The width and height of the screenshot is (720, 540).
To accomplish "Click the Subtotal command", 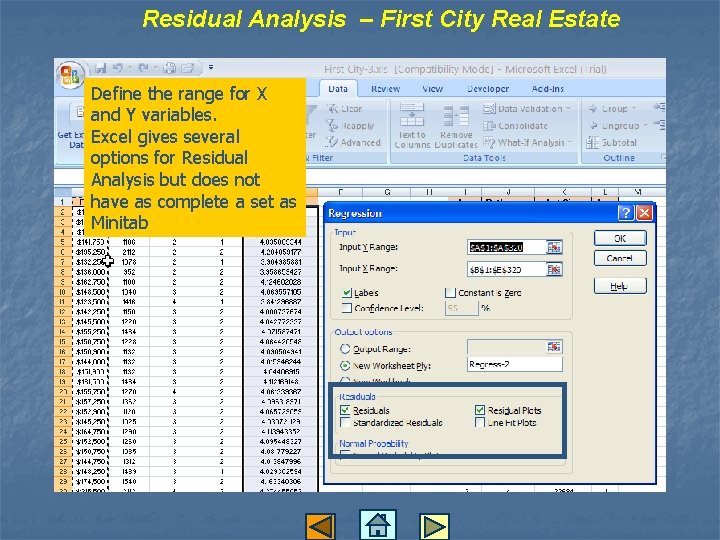I will pos(612,143).
